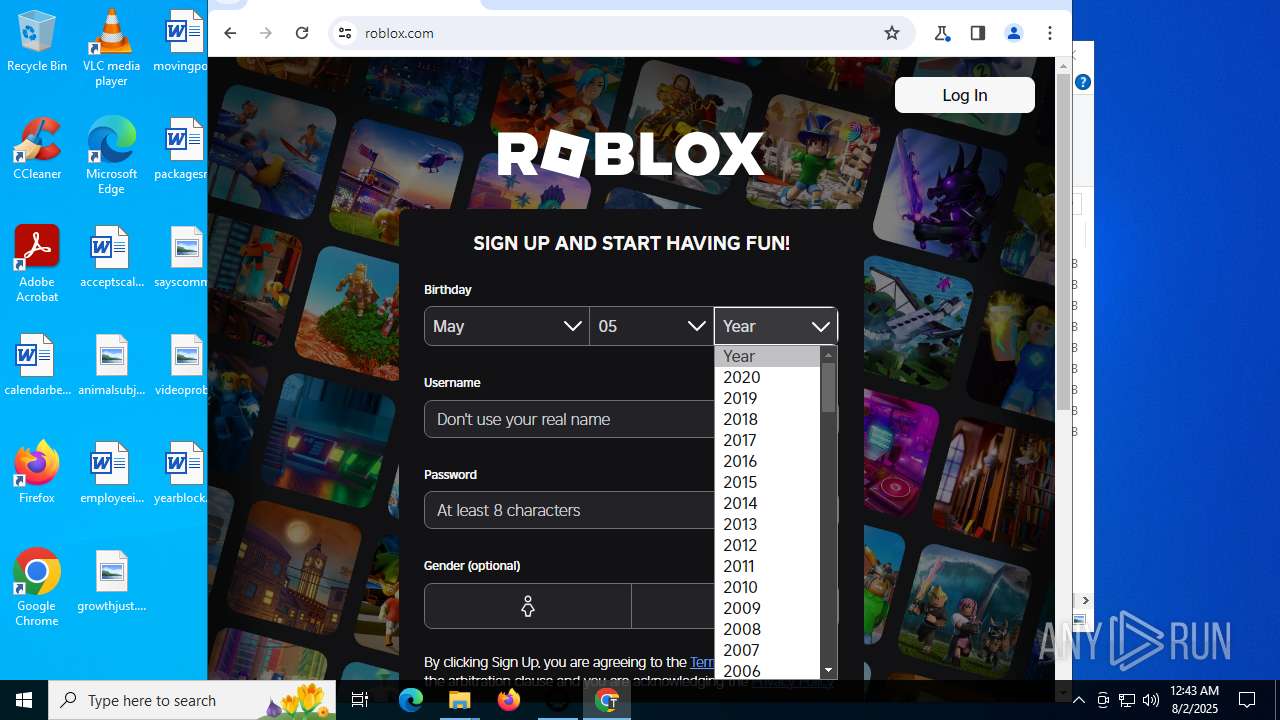Open File Explorer from taskbar
Image resolution: width=1280 pixels, height=720 pixels.
(x=460, y=700)
